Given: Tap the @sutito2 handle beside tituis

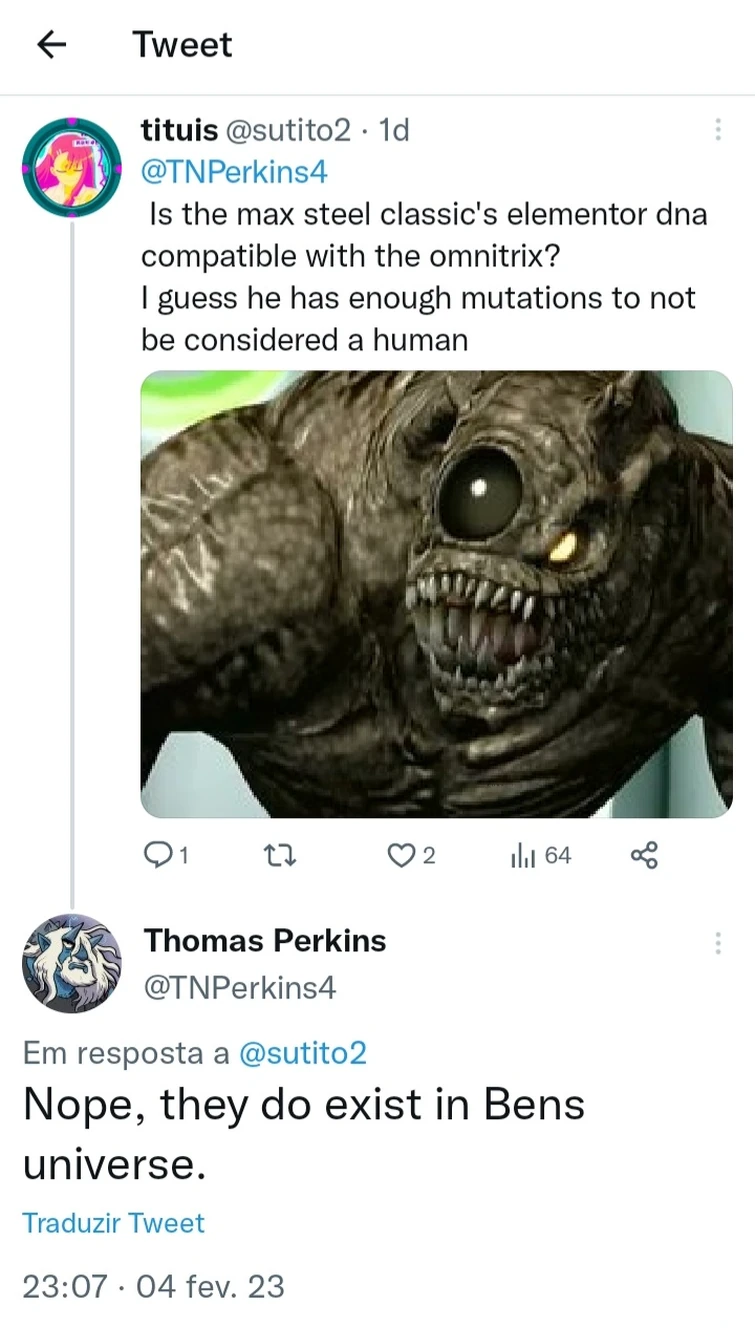Looking at the screenshot, I should coord(290,130).
